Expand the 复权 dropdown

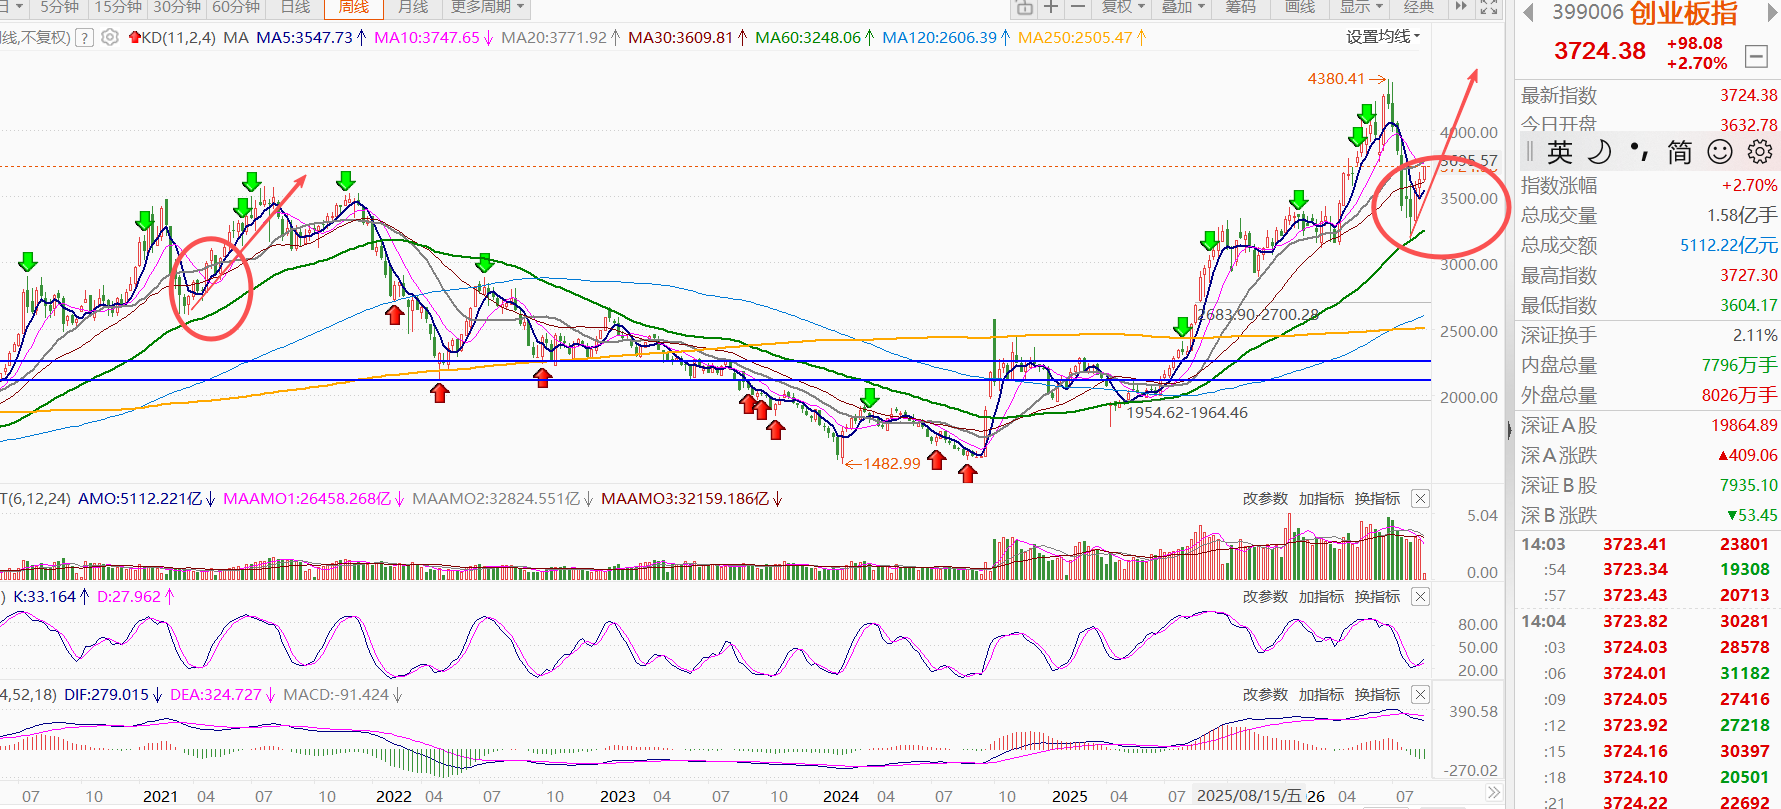tap(1122, 7)
